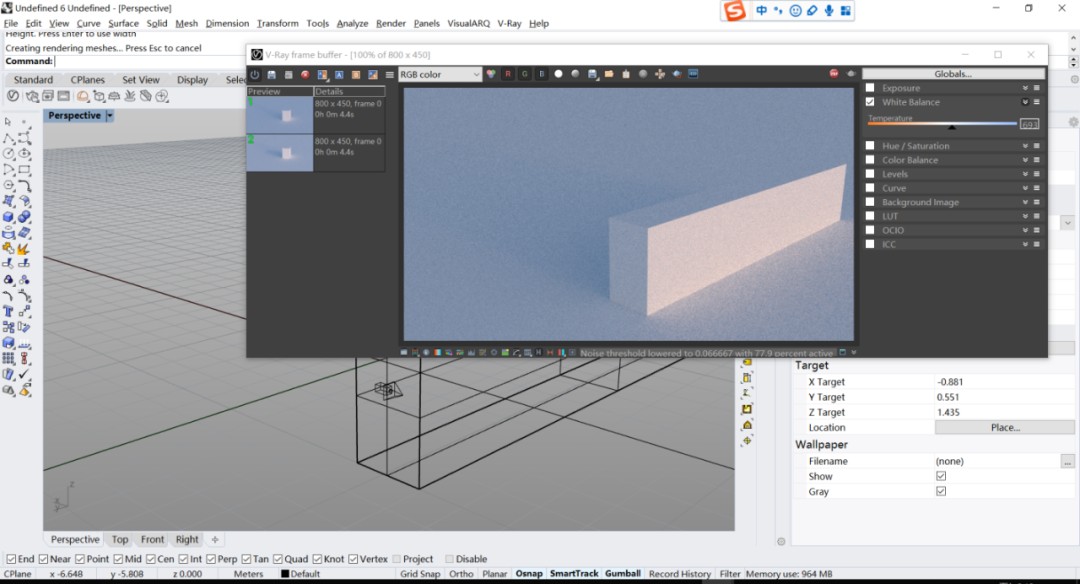The image size is (1080, 584).
Task: Select the pointer arrow tool in Rhino sidebar
Action: coord(8,122)
